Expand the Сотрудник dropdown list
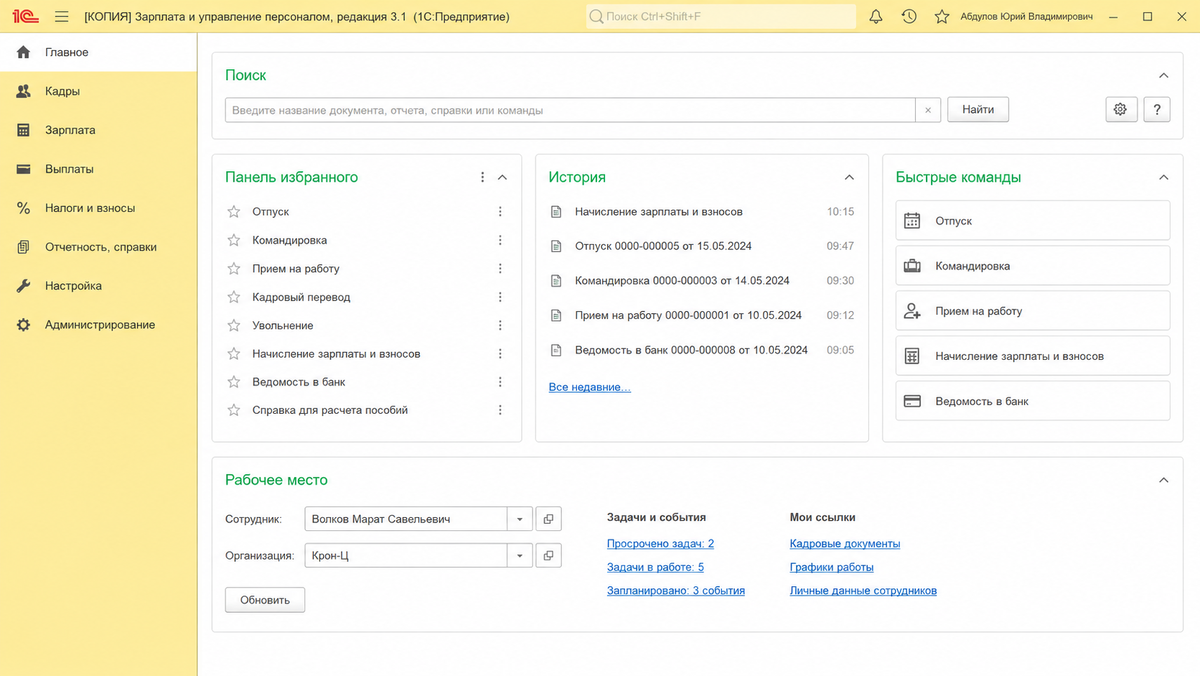This screenshot has width=1200, height=676. tap(520, 519)
